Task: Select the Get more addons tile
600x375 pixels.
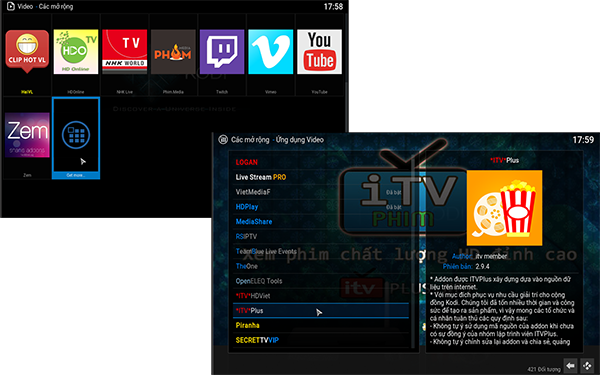Action: (76, 138)
